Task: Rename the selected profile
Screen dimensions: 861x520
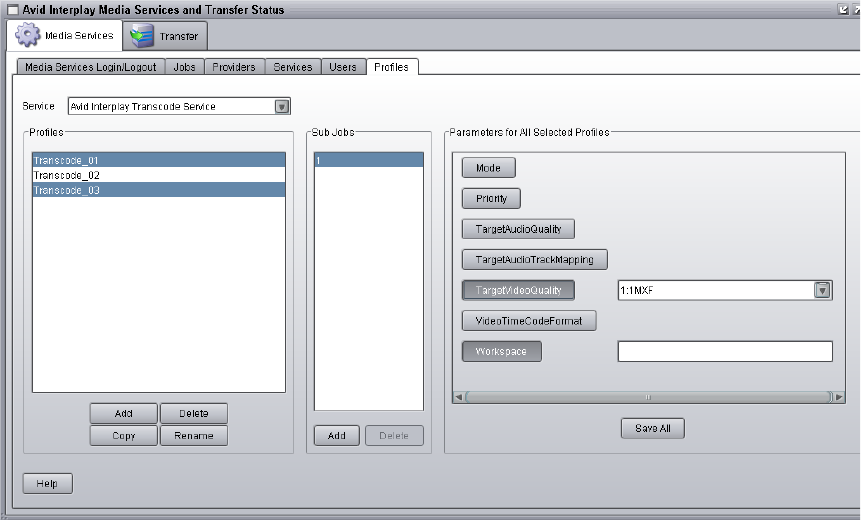Action: (x=194, y=435)
